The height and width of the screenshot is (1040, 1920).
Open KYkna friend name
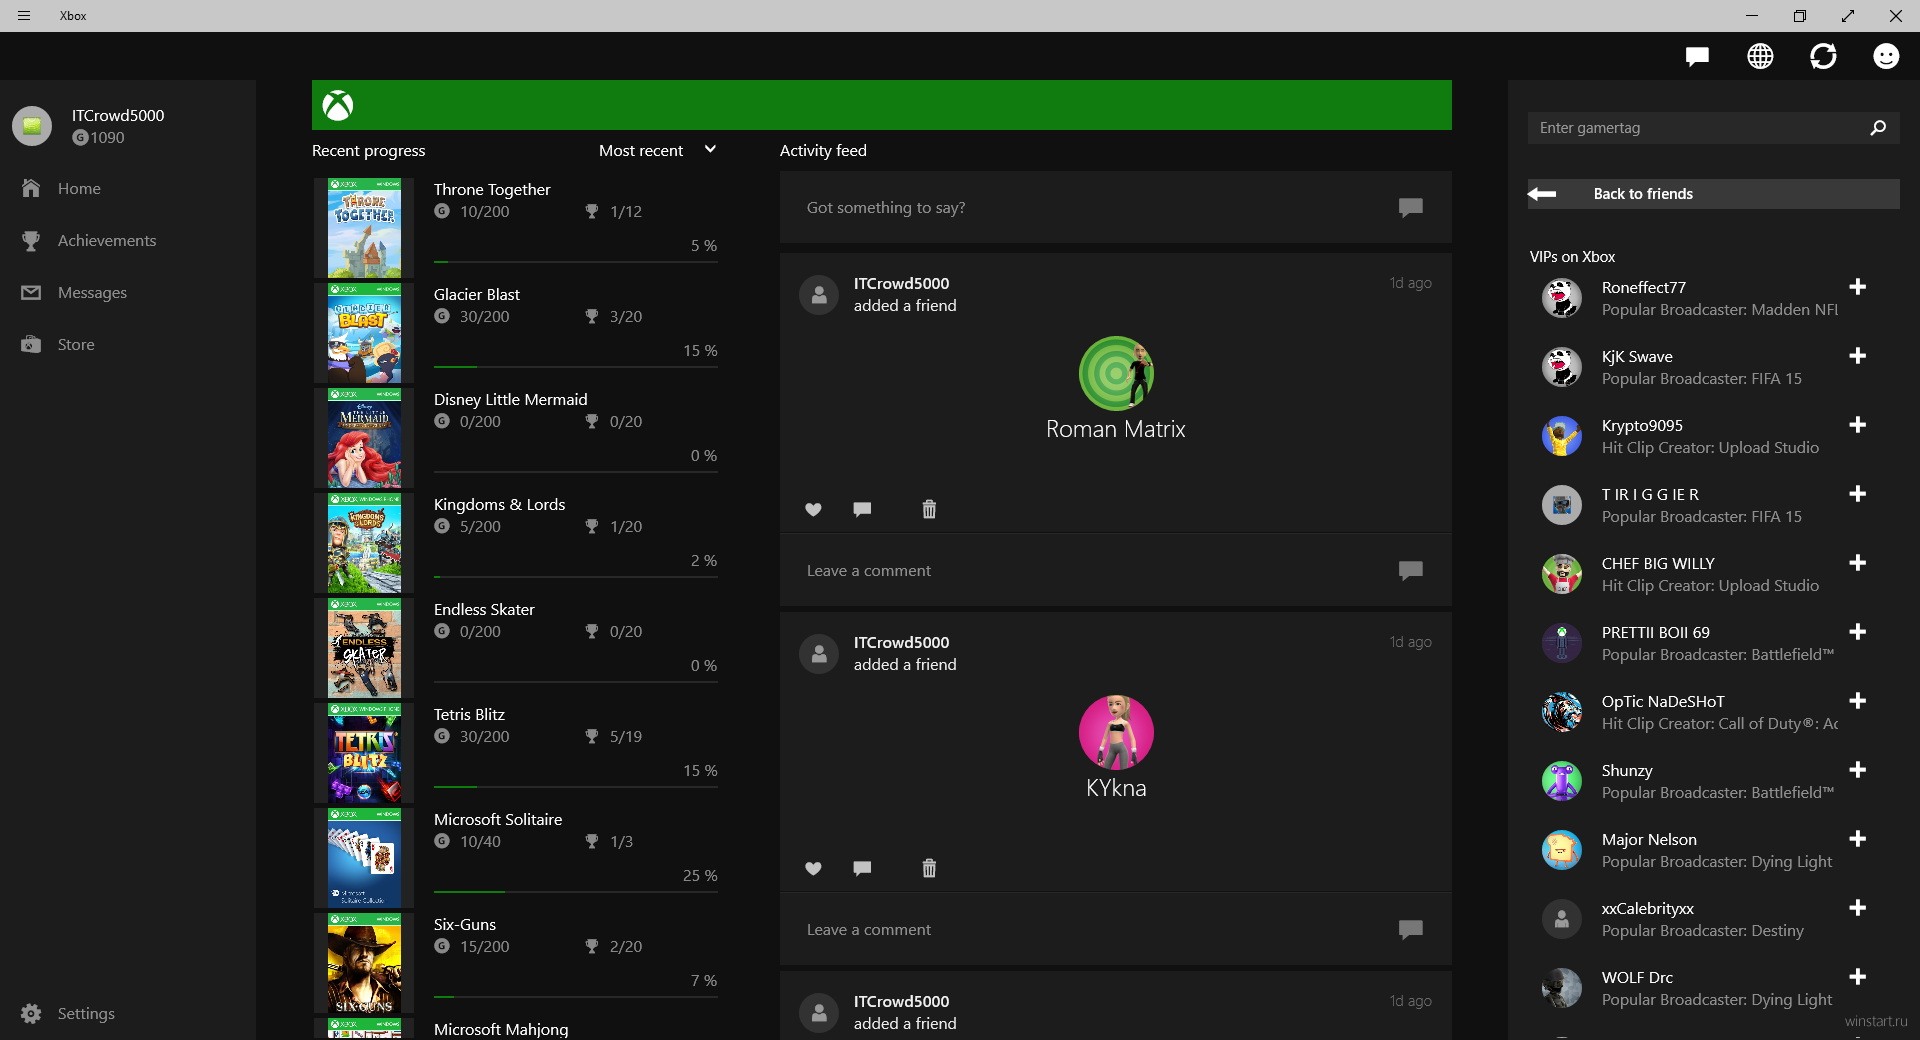tap(1116, 788)
